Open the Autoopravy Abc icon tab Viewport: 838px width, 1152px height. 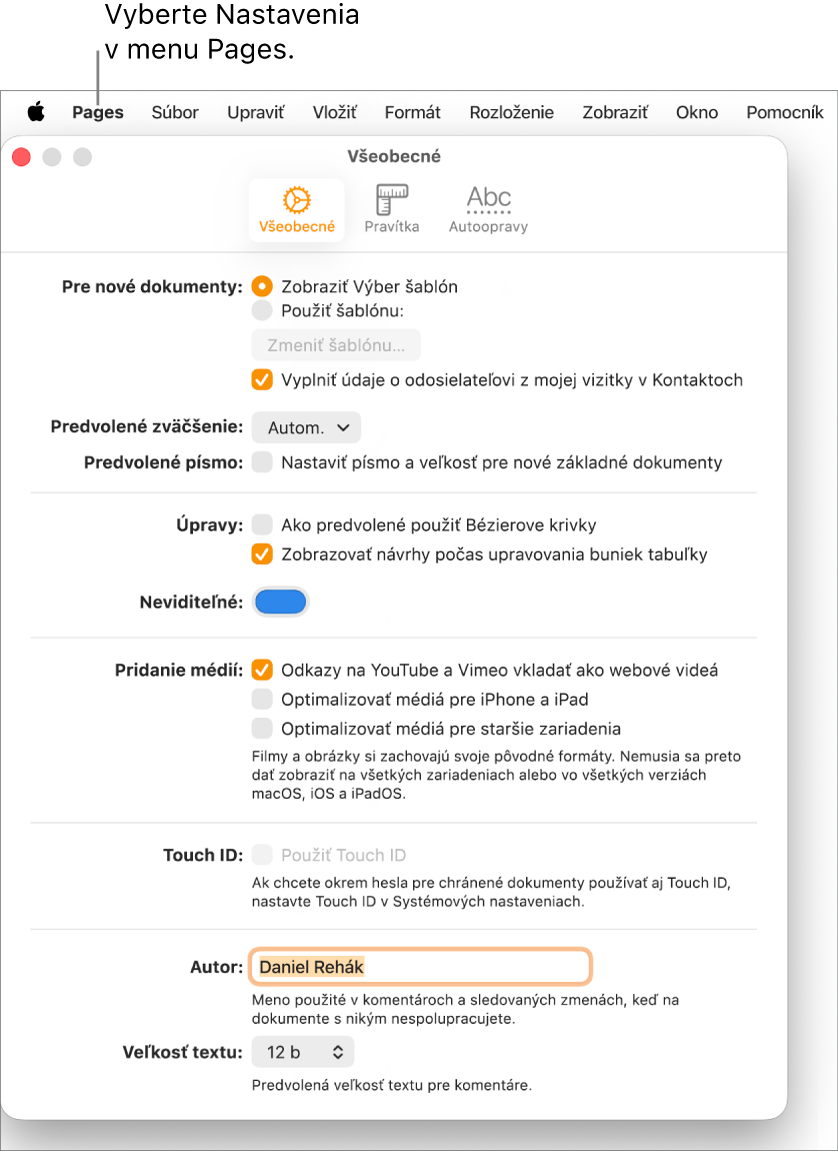[x=488, y=210]
